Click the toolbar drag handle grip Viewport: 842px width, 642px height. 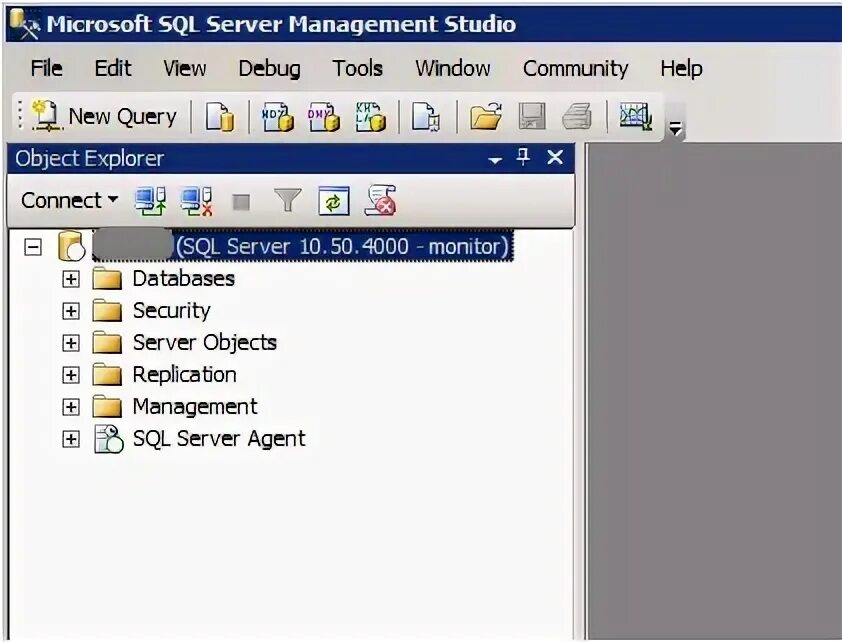[20, 115]
